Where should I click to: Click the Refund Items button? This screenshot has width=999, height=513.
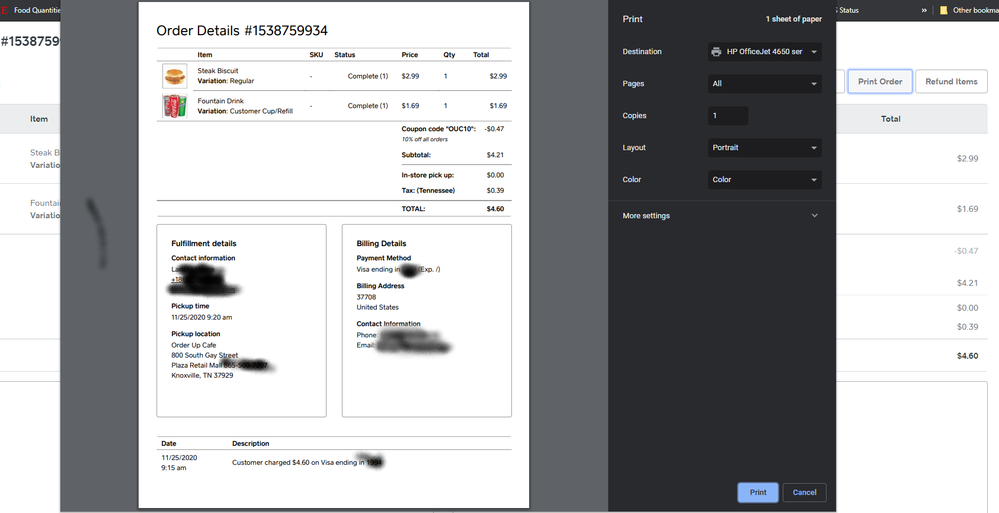click(951, 82)
